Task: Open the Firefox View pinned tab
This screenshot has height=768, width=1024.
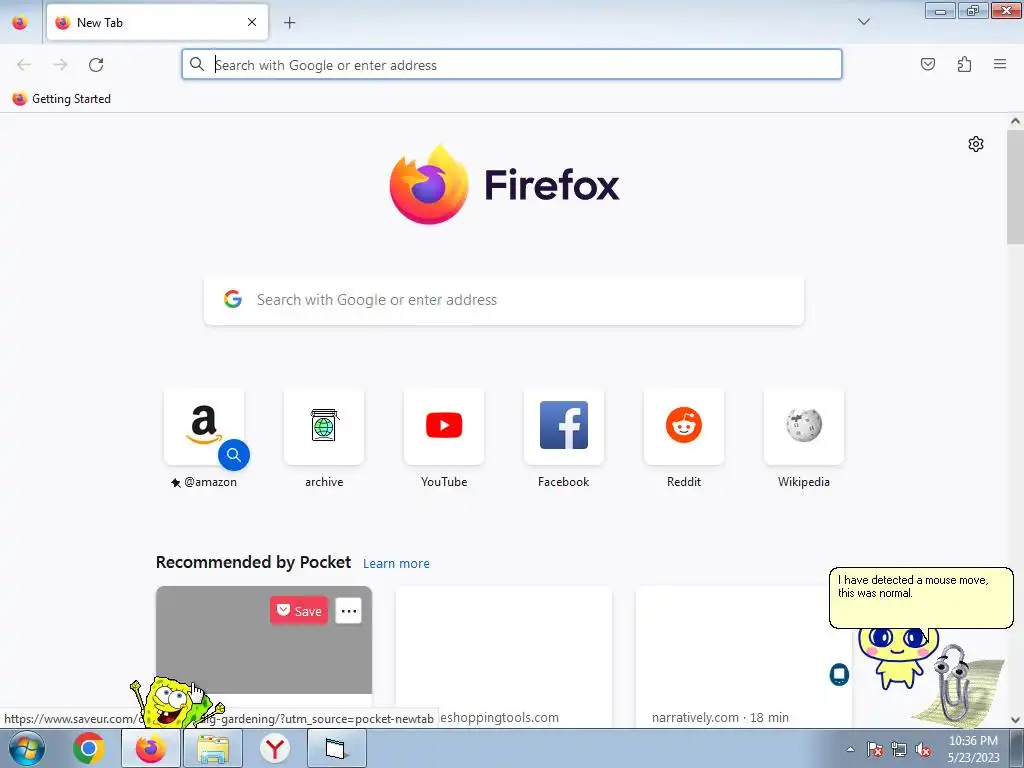Action: click(20, 22)
